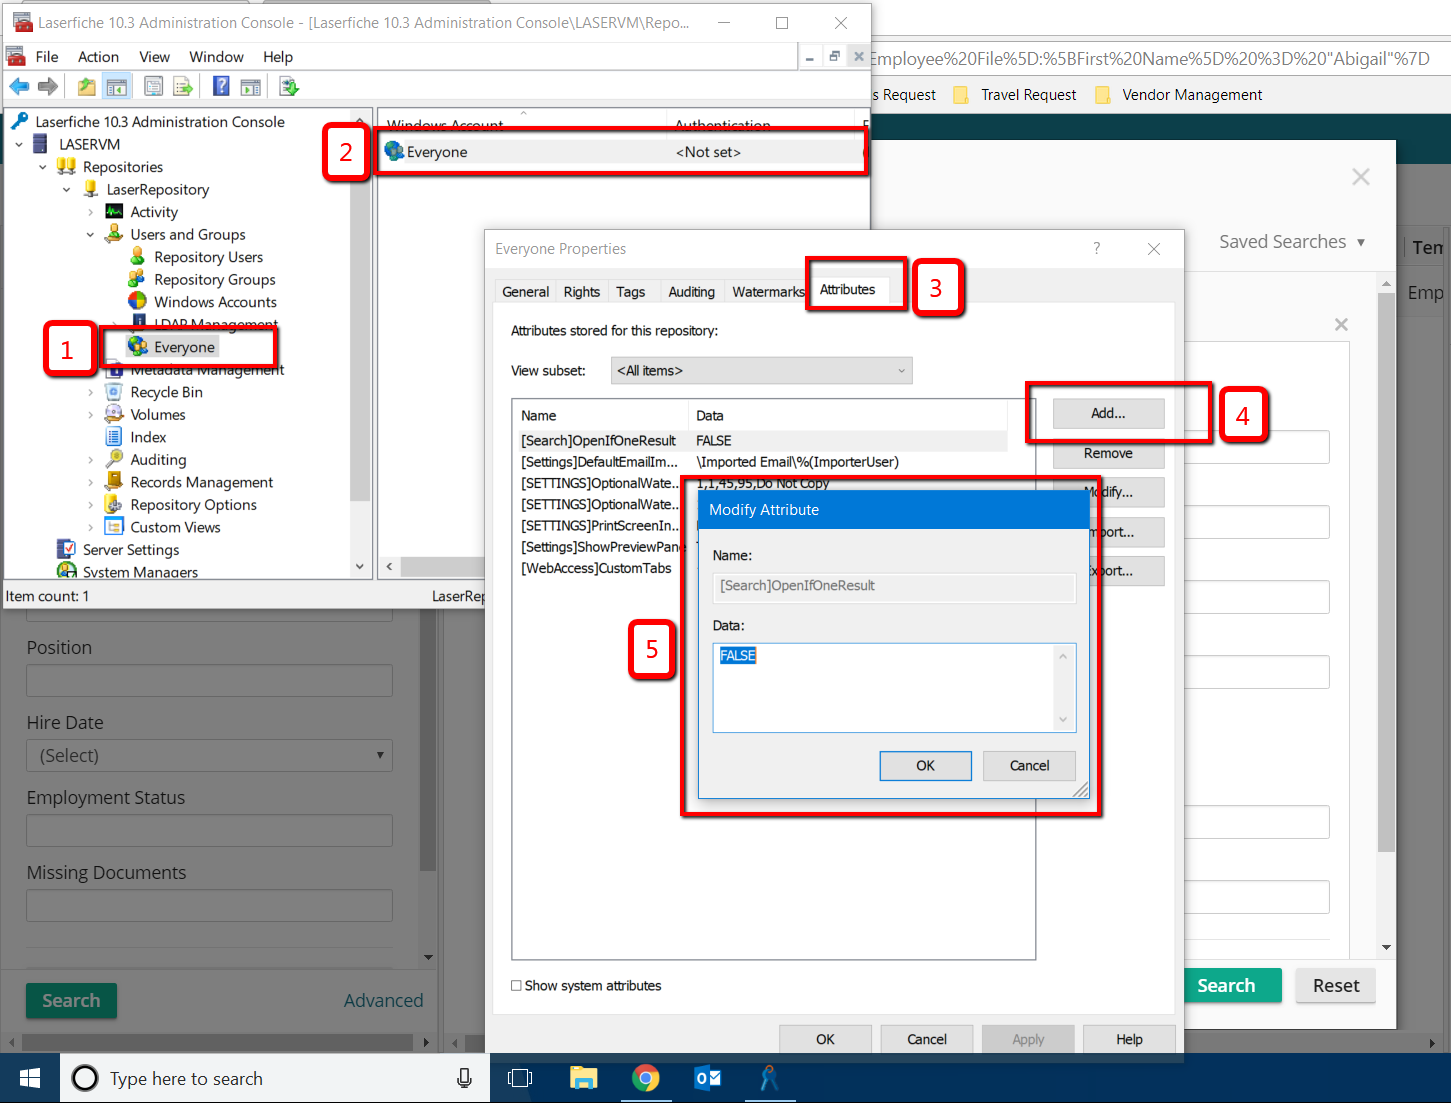Click the Repository Users person icon
The height and width of the screenshot is (1103, 1451).
coord(138,257)
